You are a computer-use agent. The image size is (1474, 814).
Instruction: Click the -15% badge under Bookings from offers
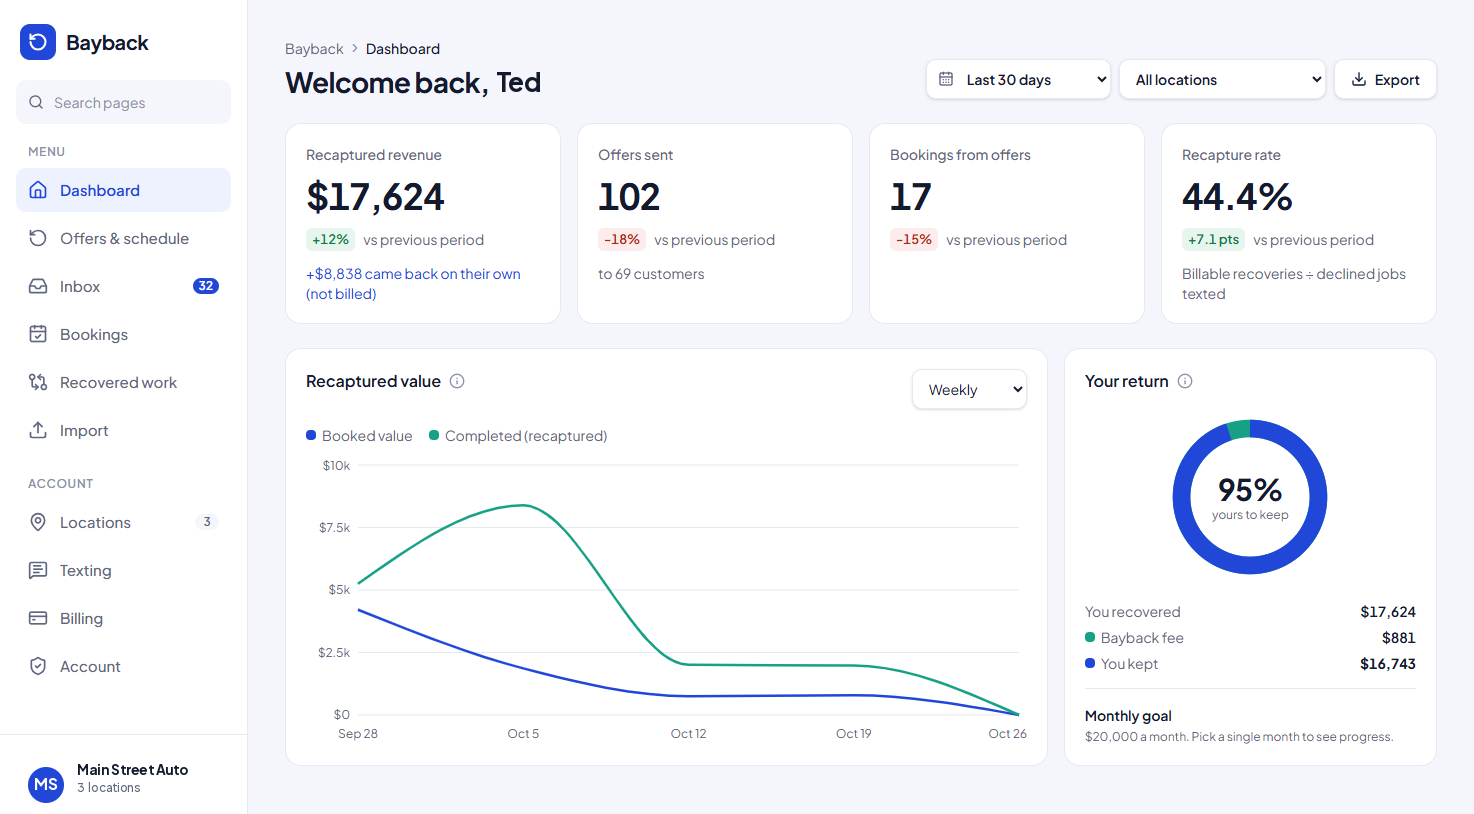tap(914, 239)
